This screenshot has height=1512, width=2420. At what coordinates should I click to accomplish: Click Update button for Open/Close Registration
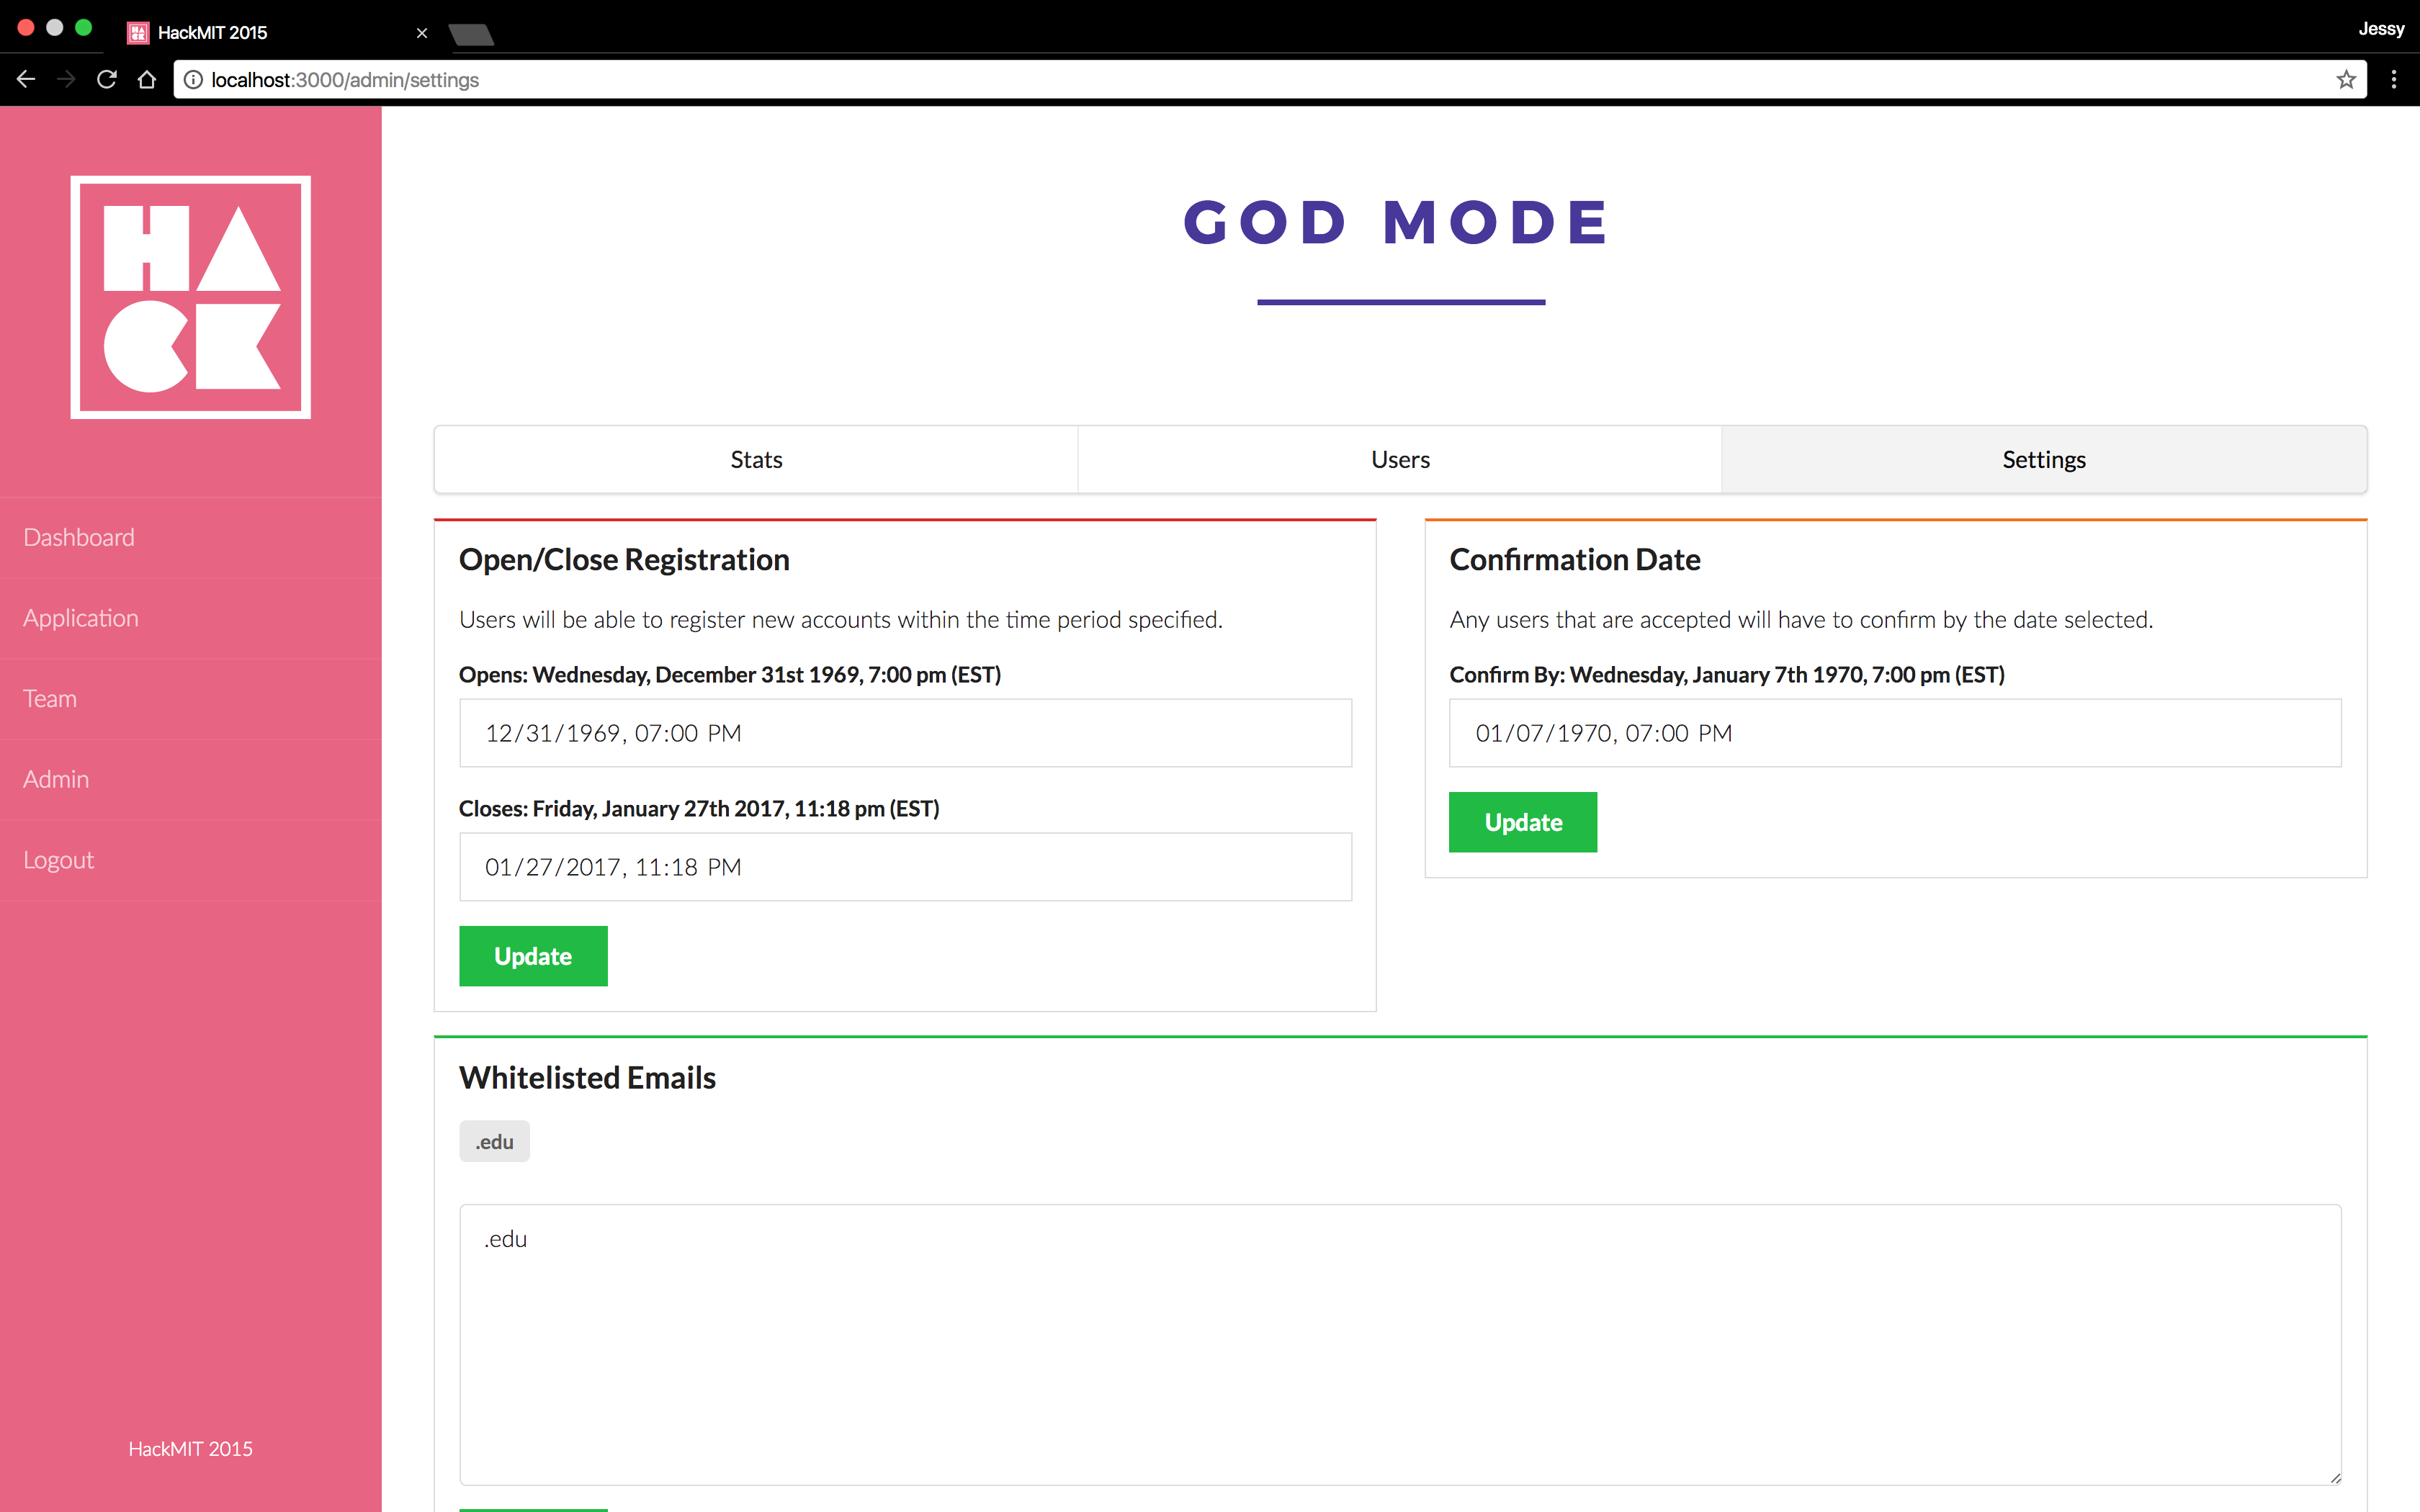tap(532, 956)
